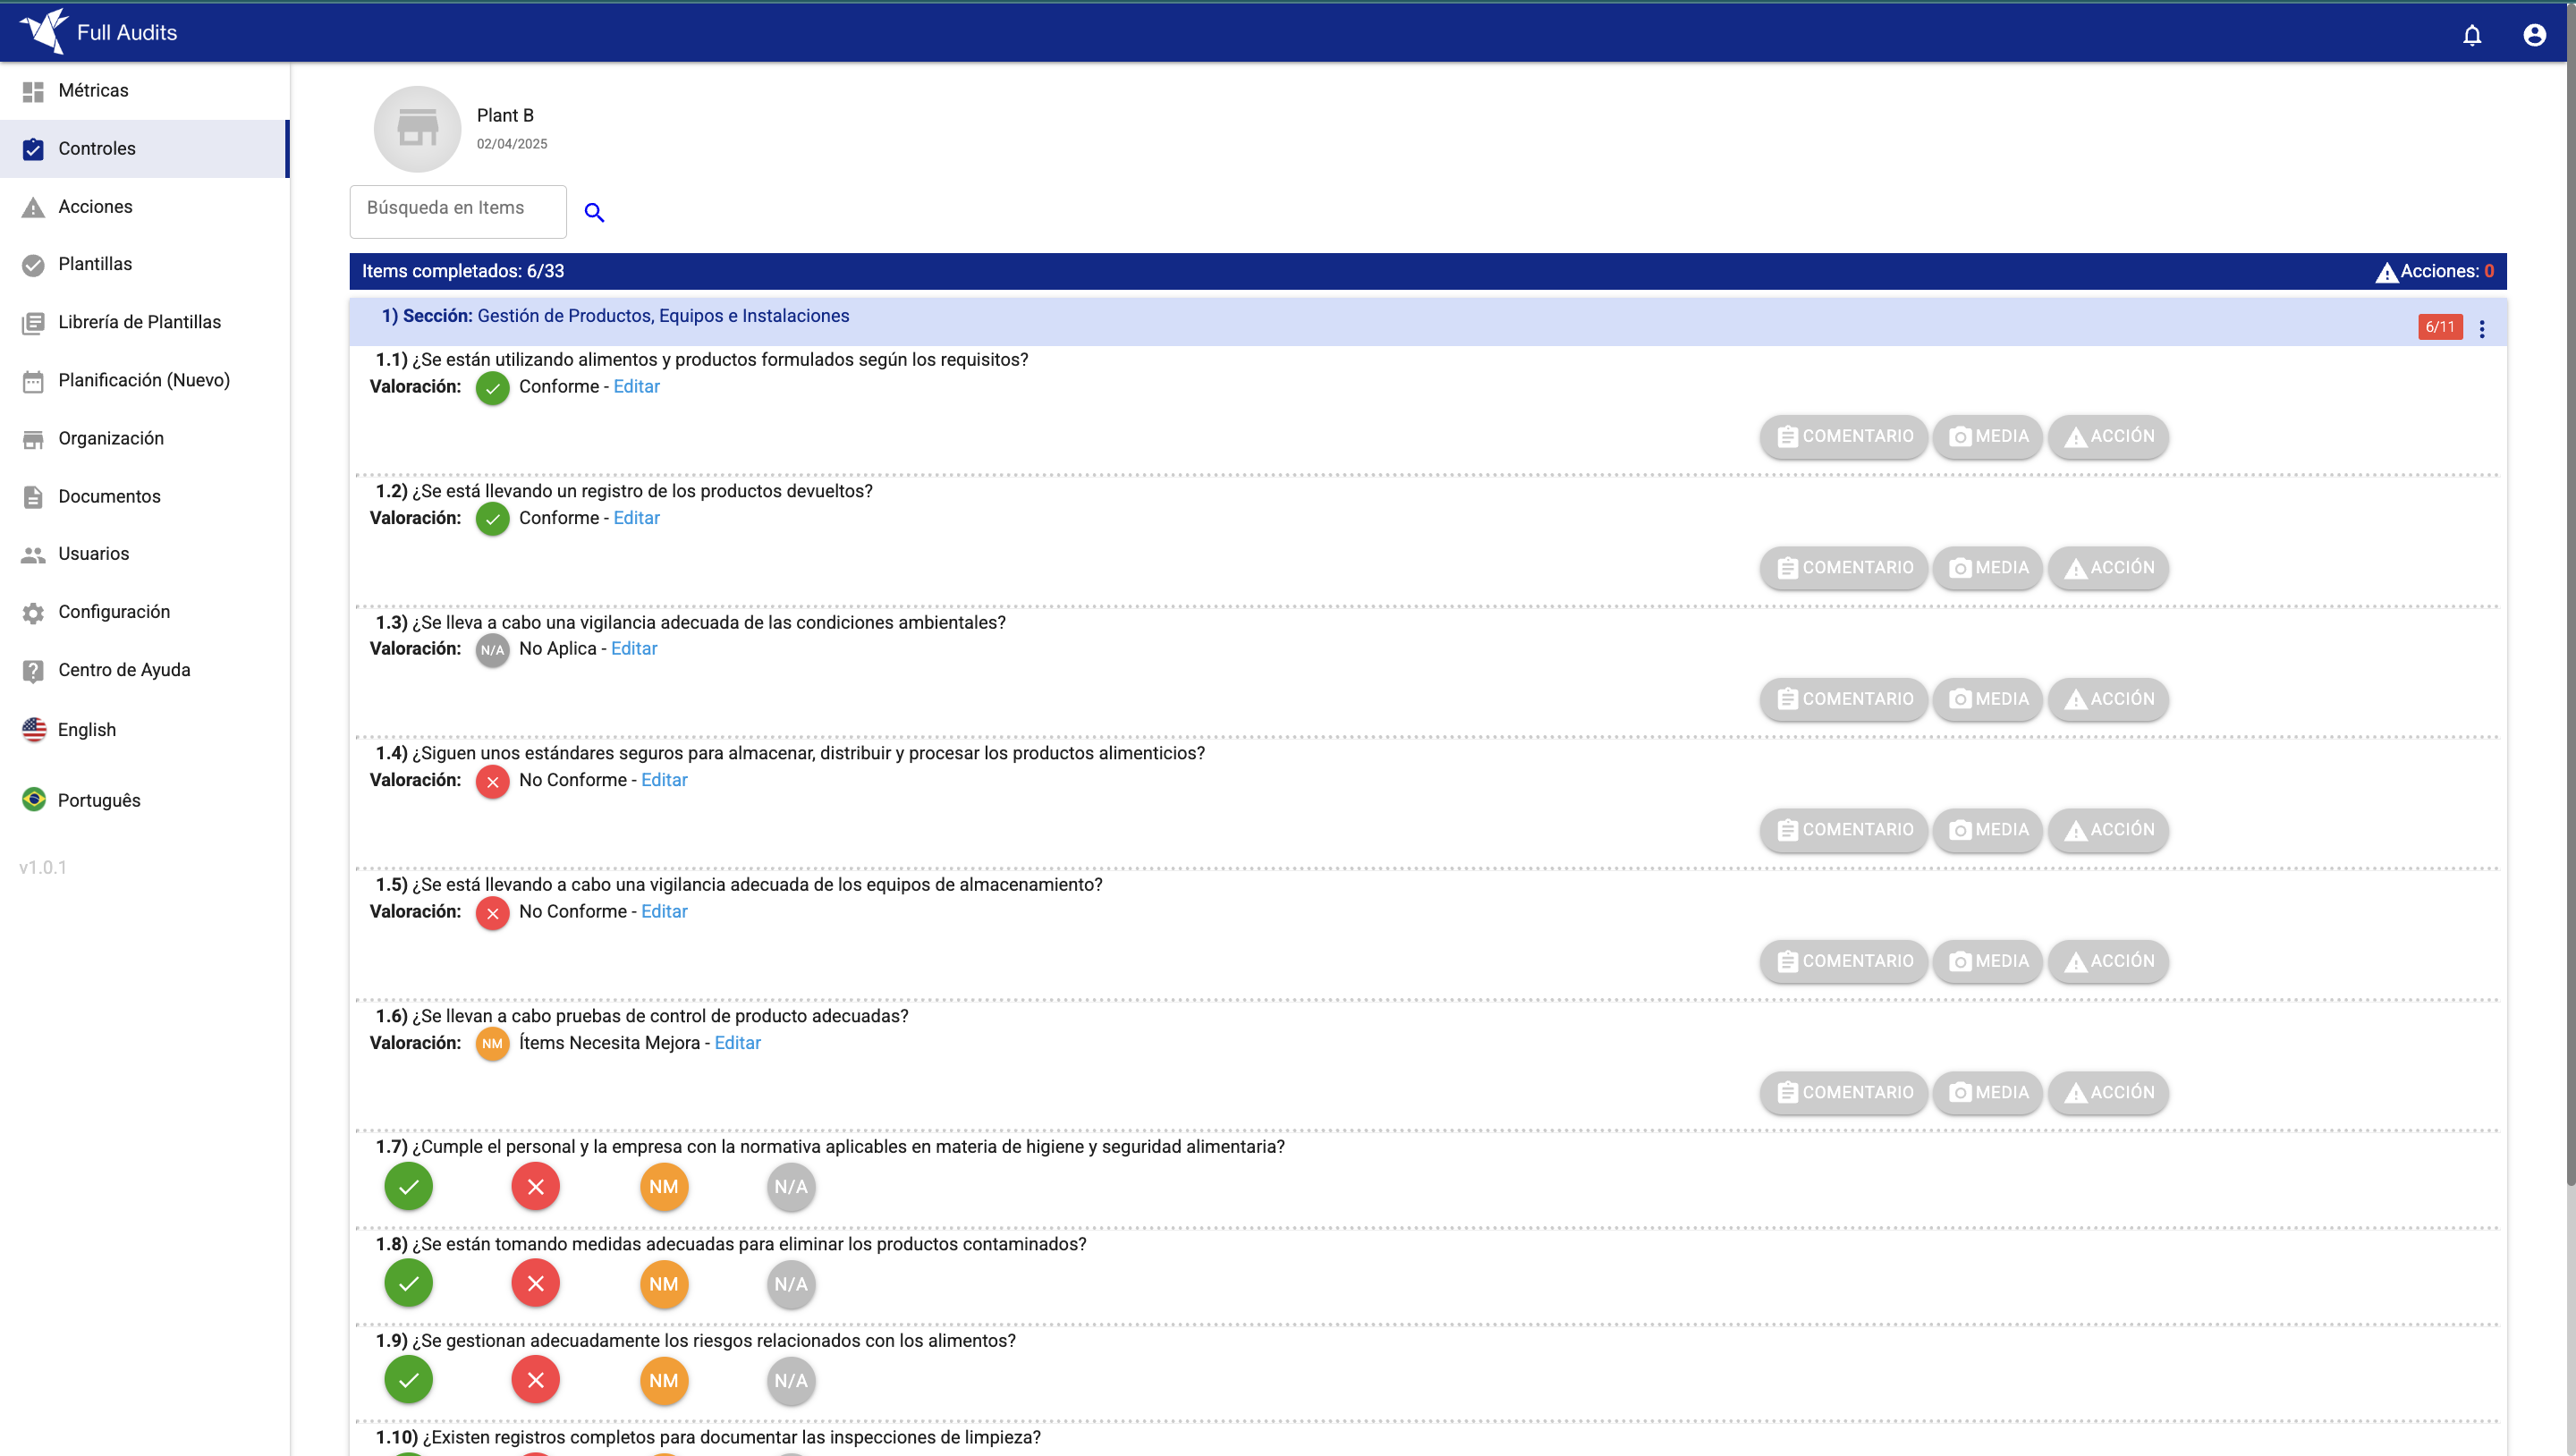
Task: Click the Búsqueda en Items field
Action: click(x=458, y=211)
